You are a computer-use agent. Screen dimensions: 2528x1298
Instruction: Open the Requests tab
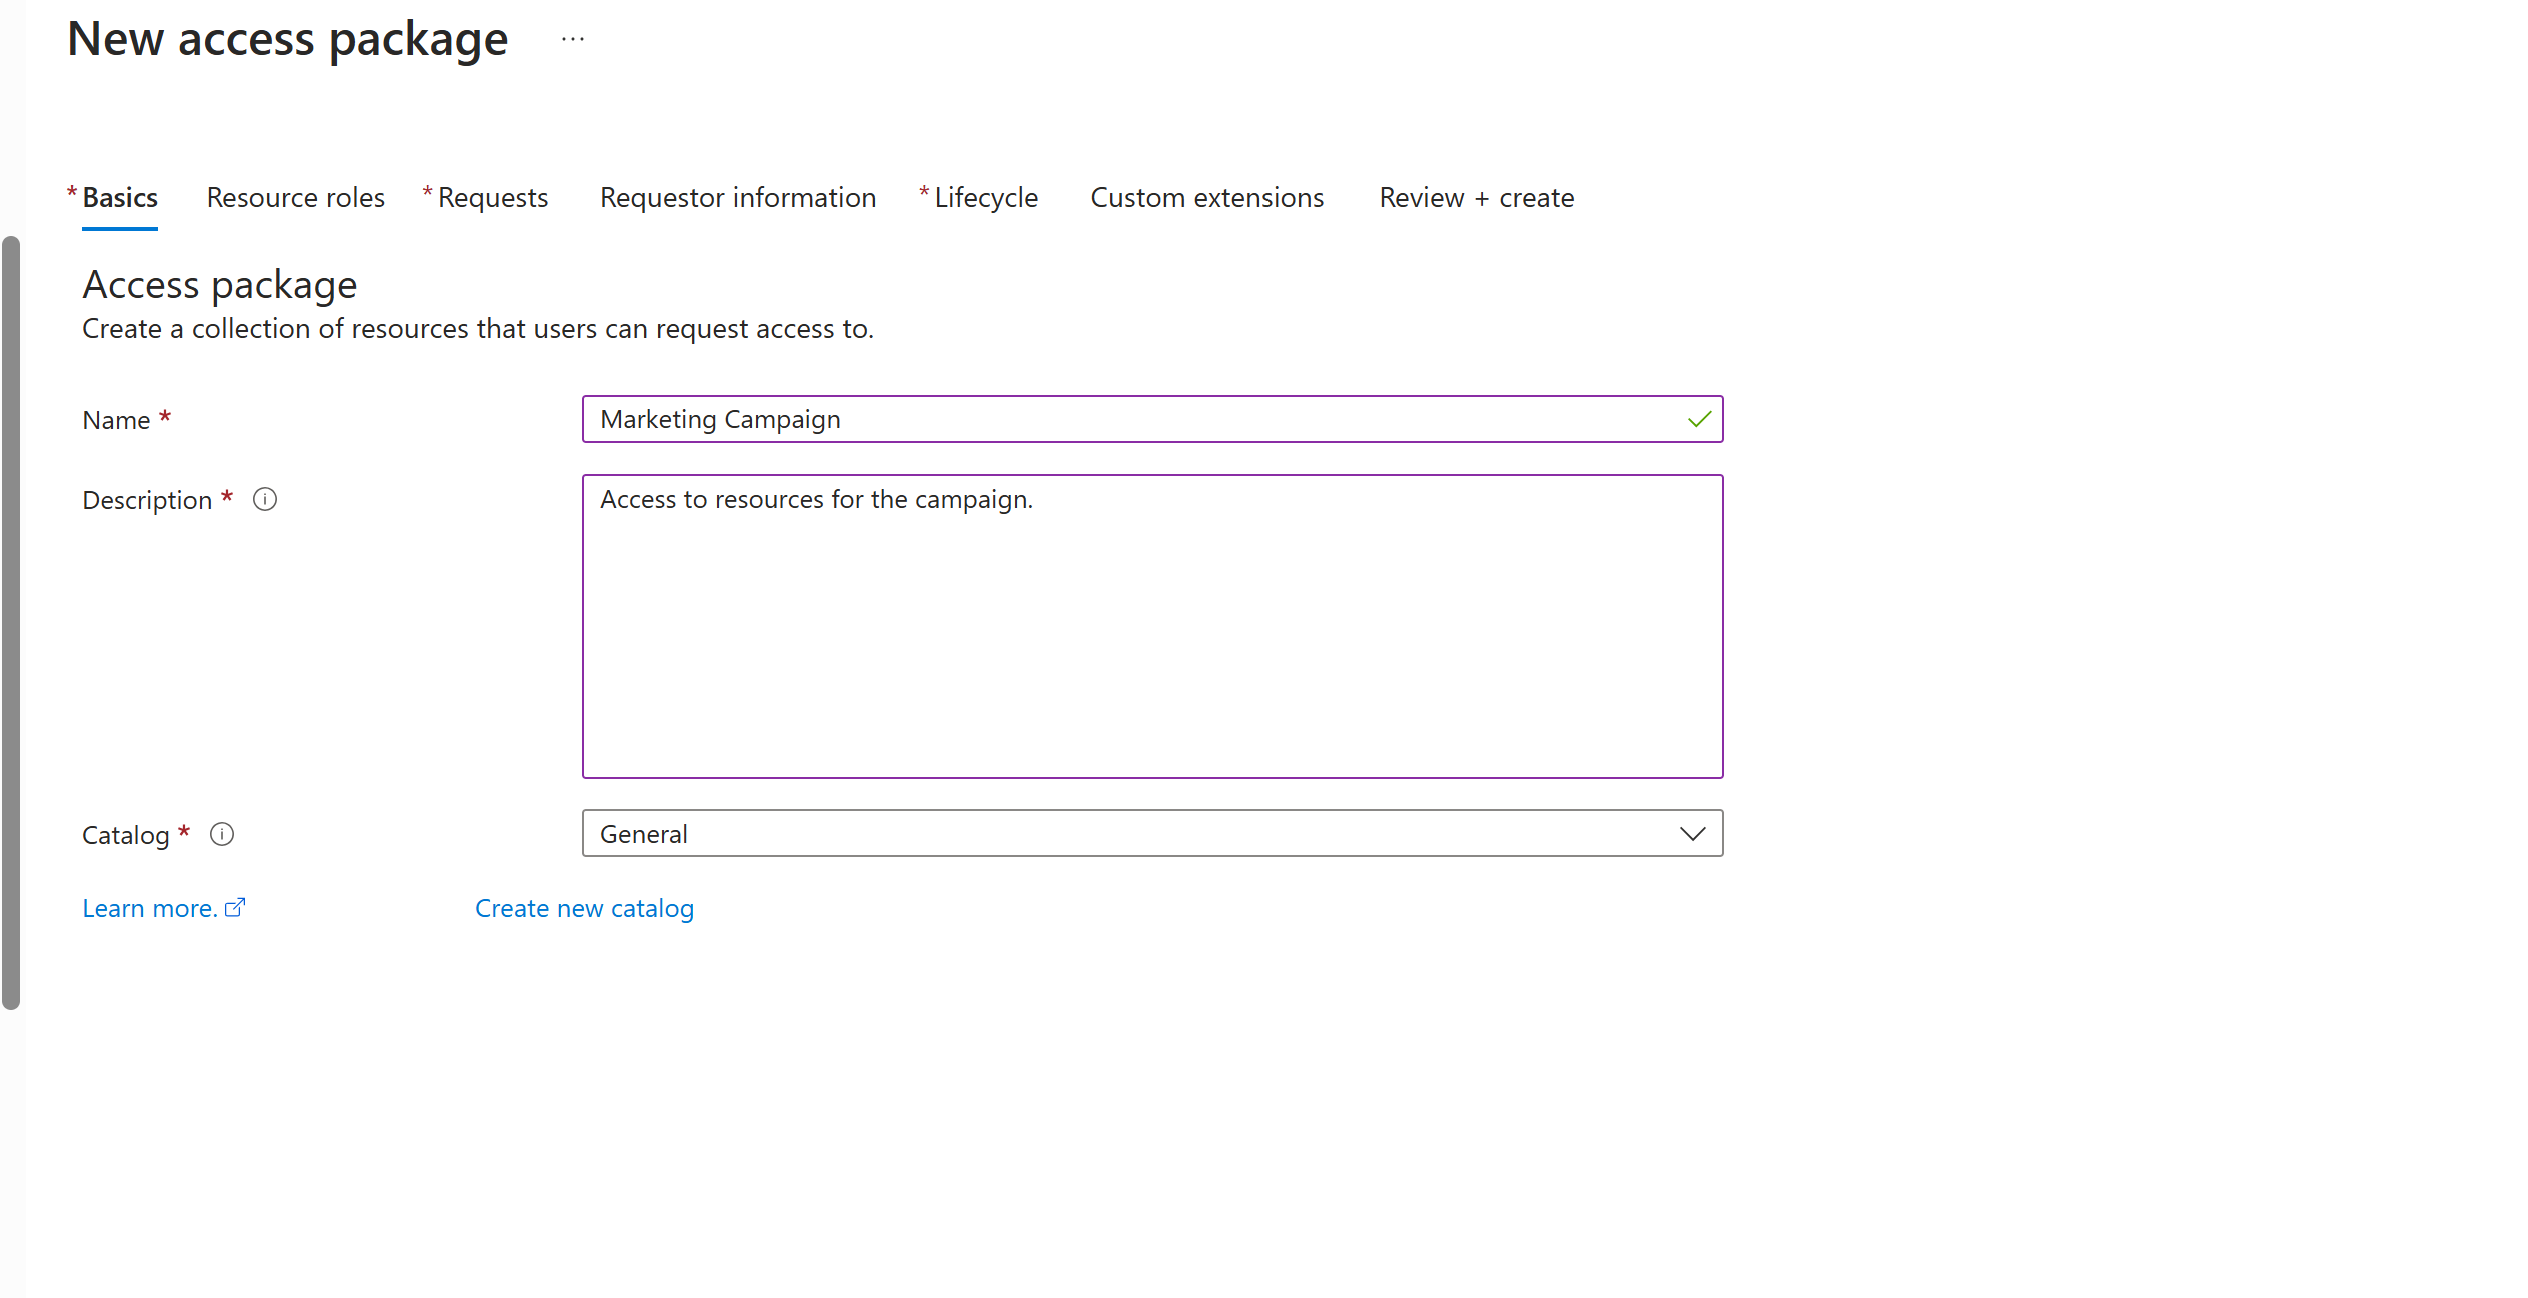[x=492, y=198]
